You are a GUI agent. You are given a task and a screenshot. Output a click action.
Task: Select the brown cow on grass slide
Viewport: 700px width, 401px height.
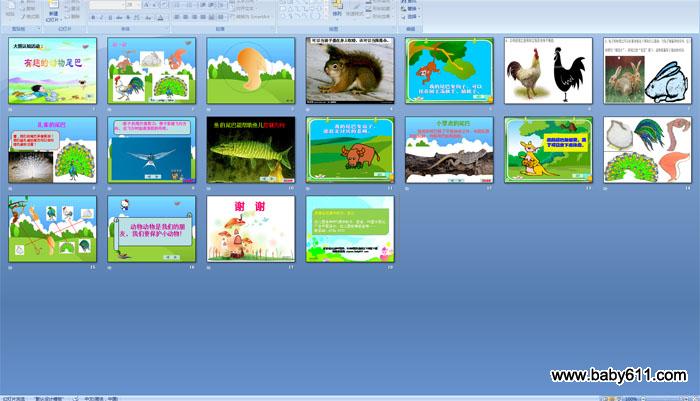(350, 150)
